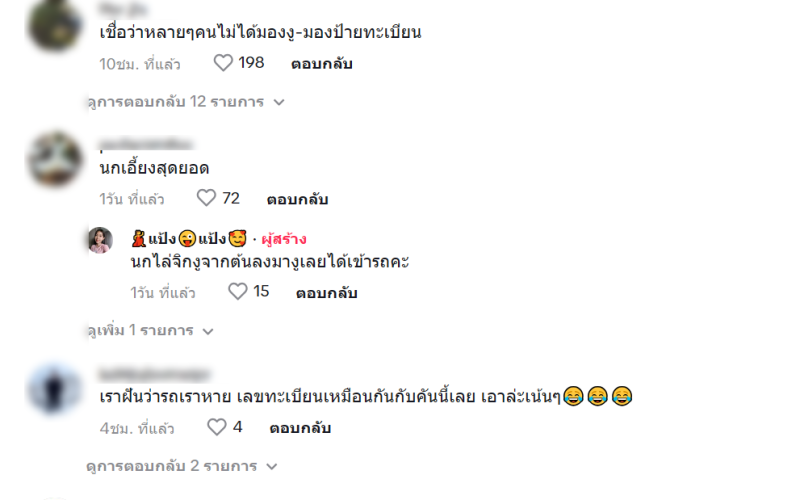Open the second commenter's blurred avatar

tap(55, 159)
